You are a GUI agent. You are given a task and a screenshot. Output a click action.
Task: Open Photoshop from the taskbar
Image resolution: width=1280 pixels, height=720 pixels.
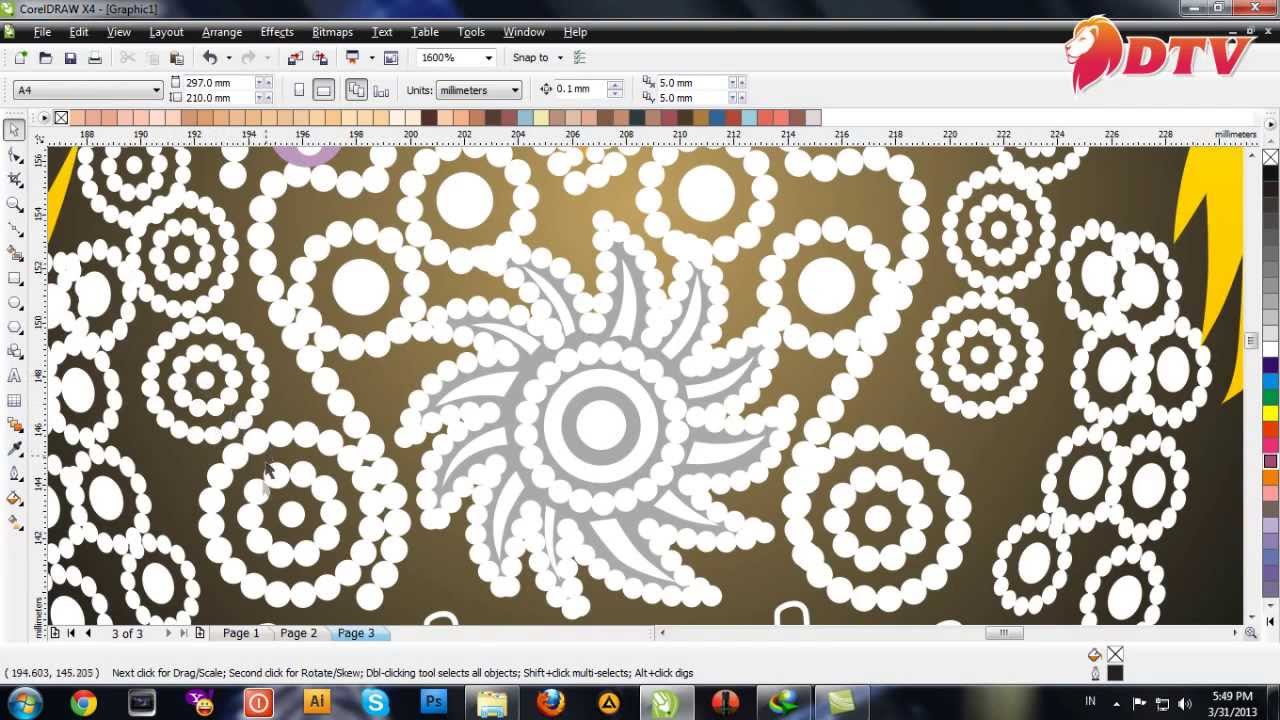(x=433, y=703)
